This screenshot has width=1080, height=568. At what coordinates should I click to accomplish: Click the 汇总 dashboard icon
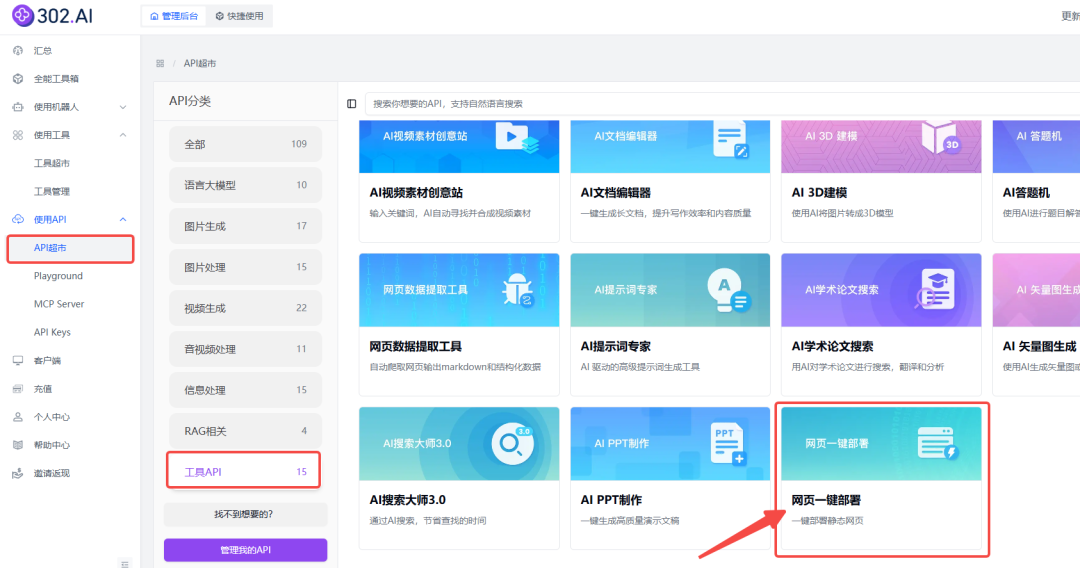coord(18,50)
